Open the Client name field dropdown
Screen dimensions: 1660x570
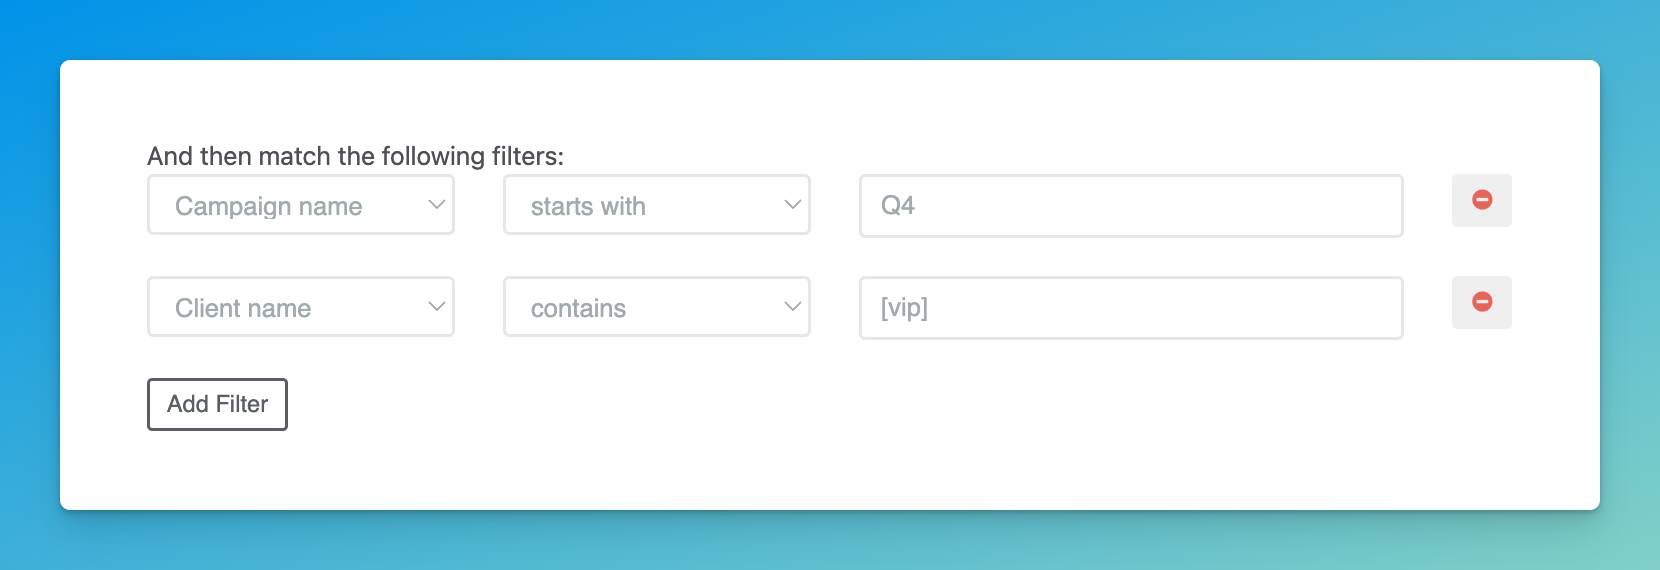click(300, 307)
